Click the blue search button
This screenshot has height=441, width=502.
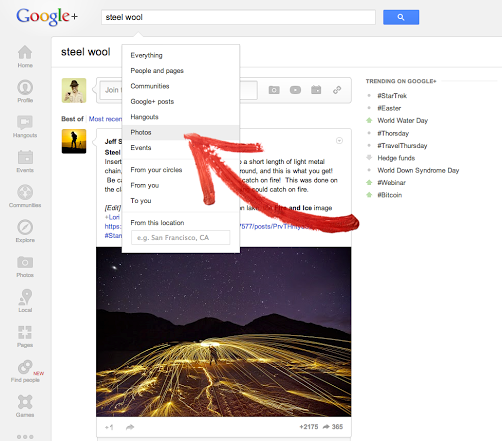coord(401,17)
